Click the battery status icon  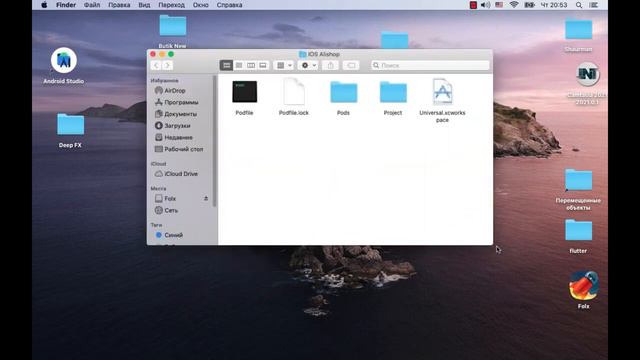coord(529,5)
